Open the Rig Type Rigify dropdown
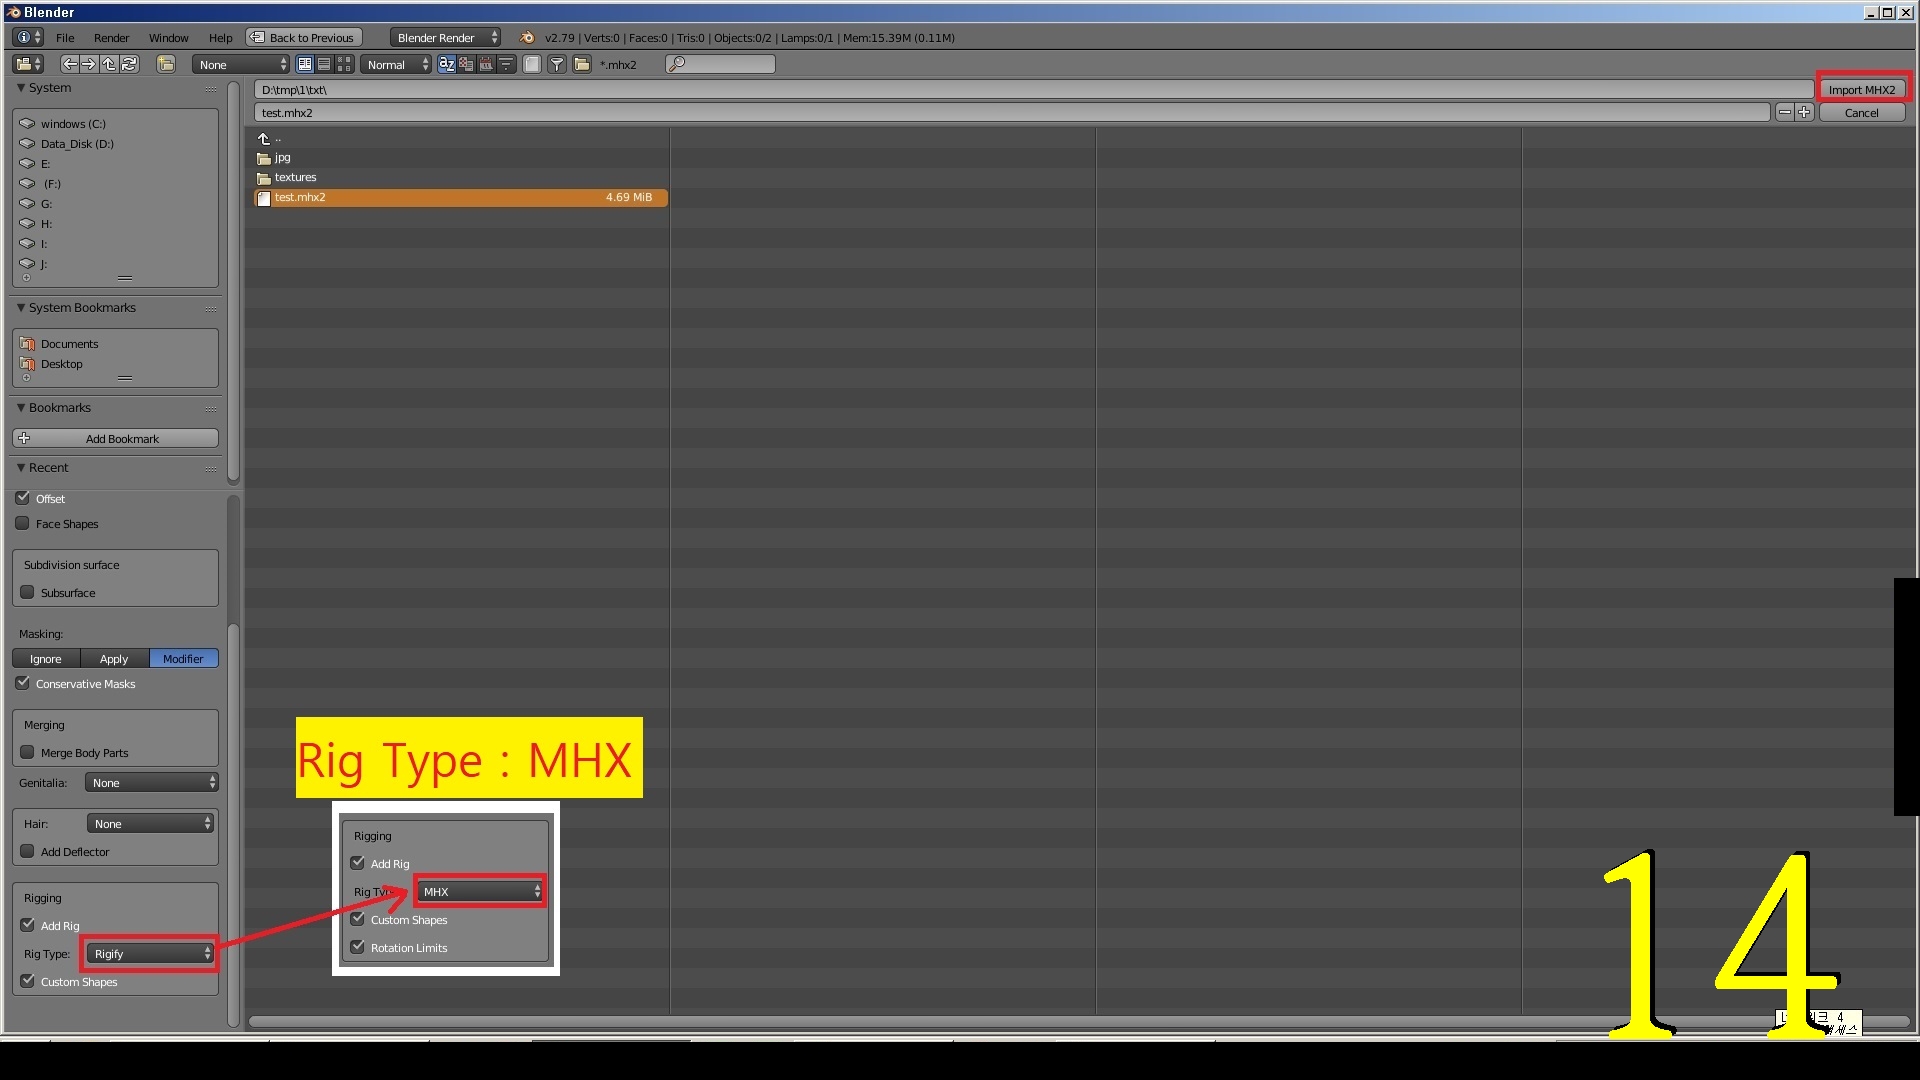The image size is (1920, 1080). tap(150, 954)
